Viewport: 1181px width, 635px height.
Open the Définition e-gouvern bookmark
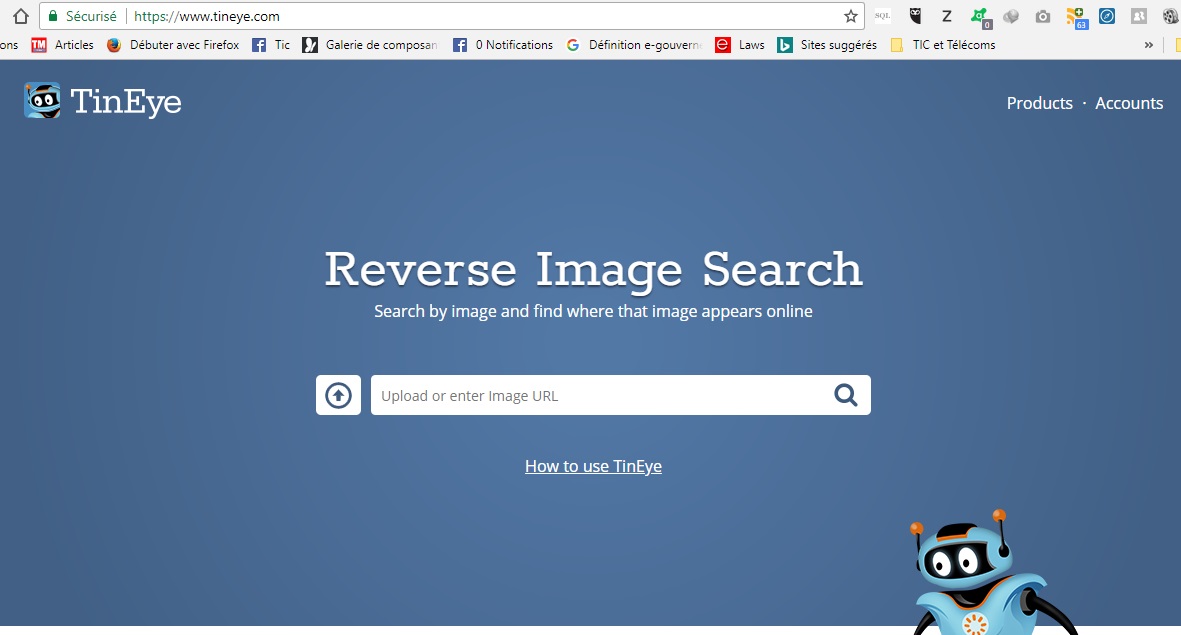pos(633,45)
